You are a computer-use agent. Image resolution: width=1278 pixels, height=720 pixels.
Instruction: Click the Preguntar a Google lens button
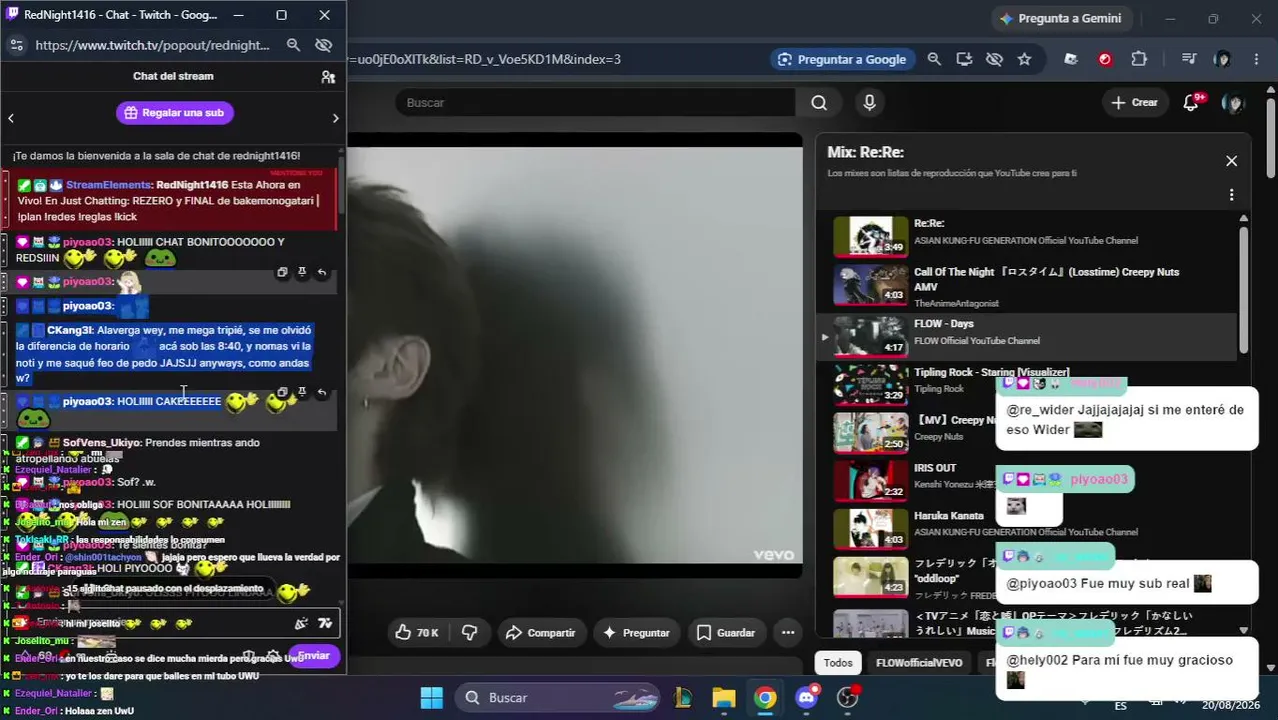[x=842, y=59]
